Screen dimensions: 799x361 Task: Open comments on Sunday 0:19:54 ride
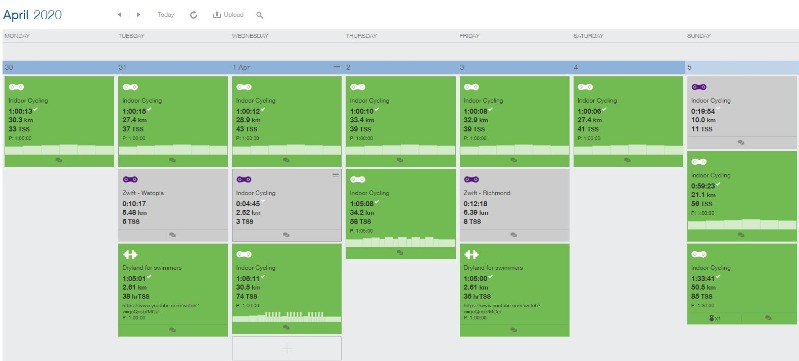pos(741,143)
